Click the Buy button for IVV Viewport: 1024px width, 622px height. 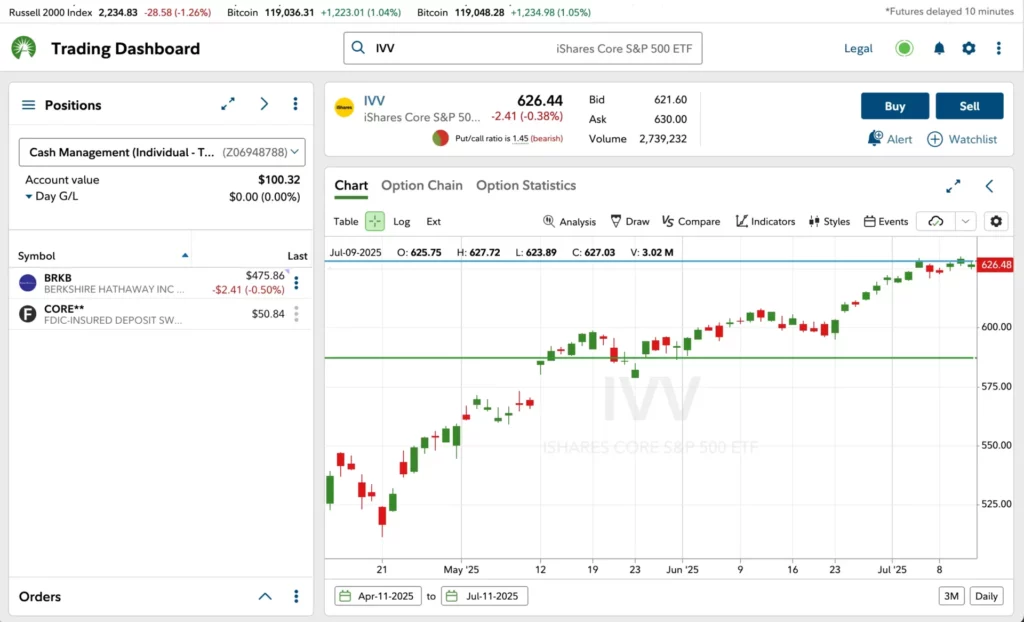pos(894,105)
